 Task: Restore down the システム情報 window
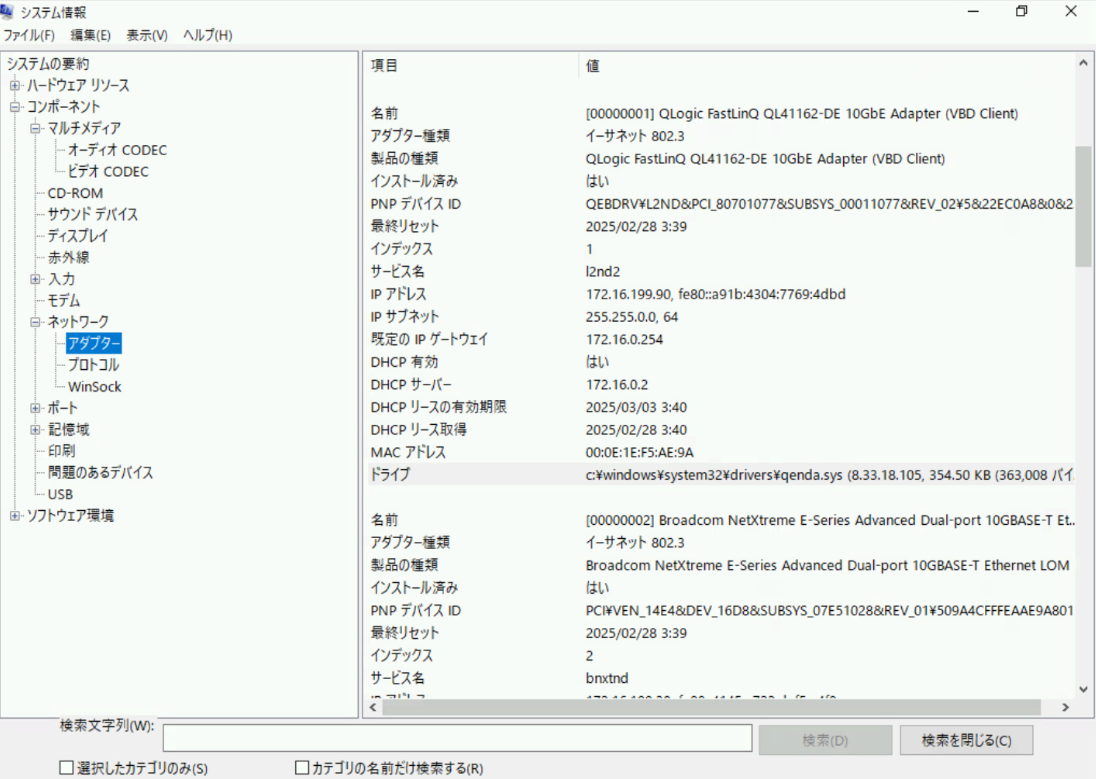coord(1021,11)
